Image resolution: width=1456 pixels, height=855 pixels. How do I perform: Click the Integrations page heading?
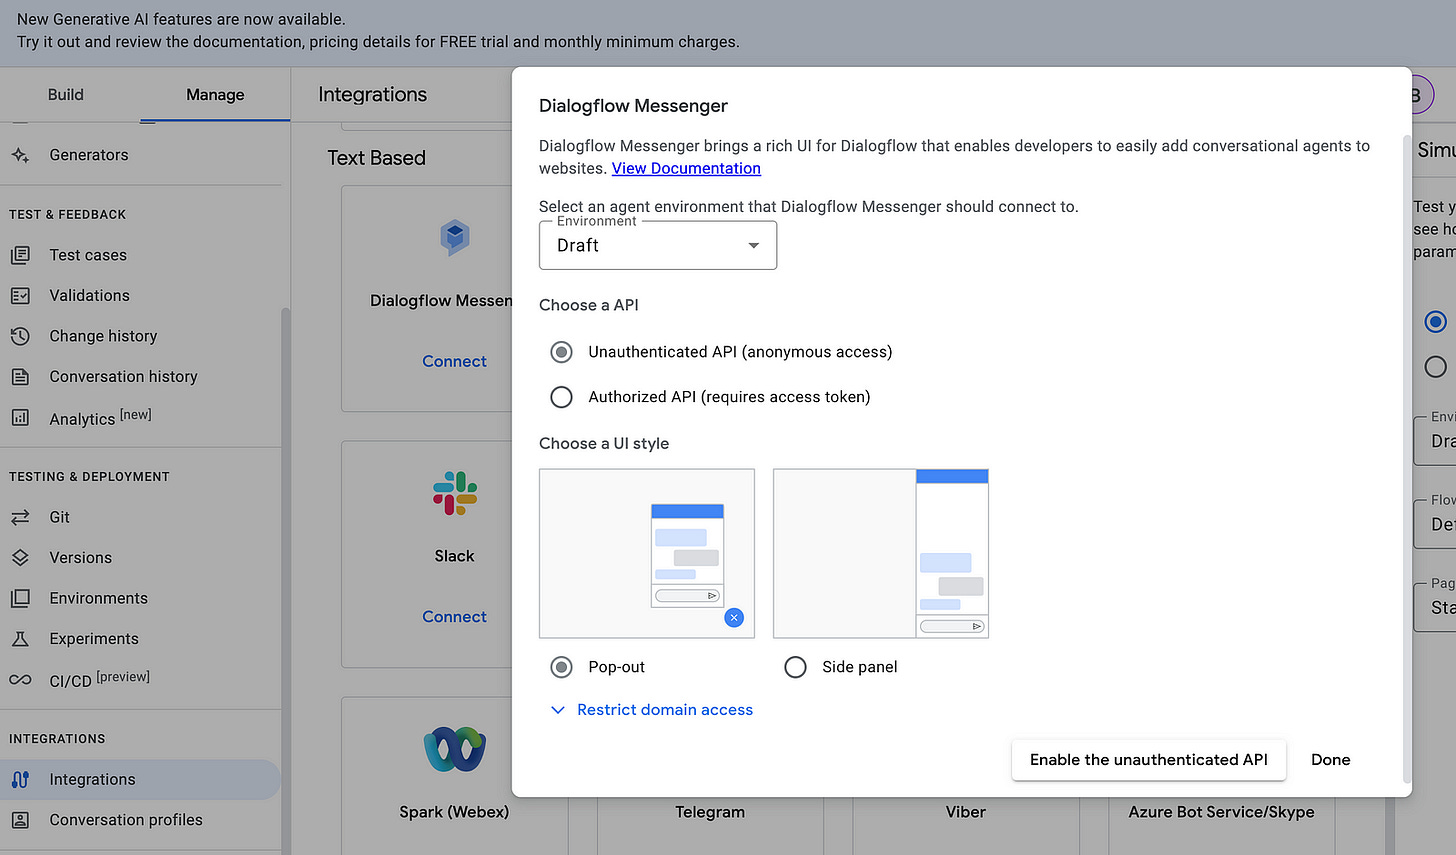coord(373,95)
